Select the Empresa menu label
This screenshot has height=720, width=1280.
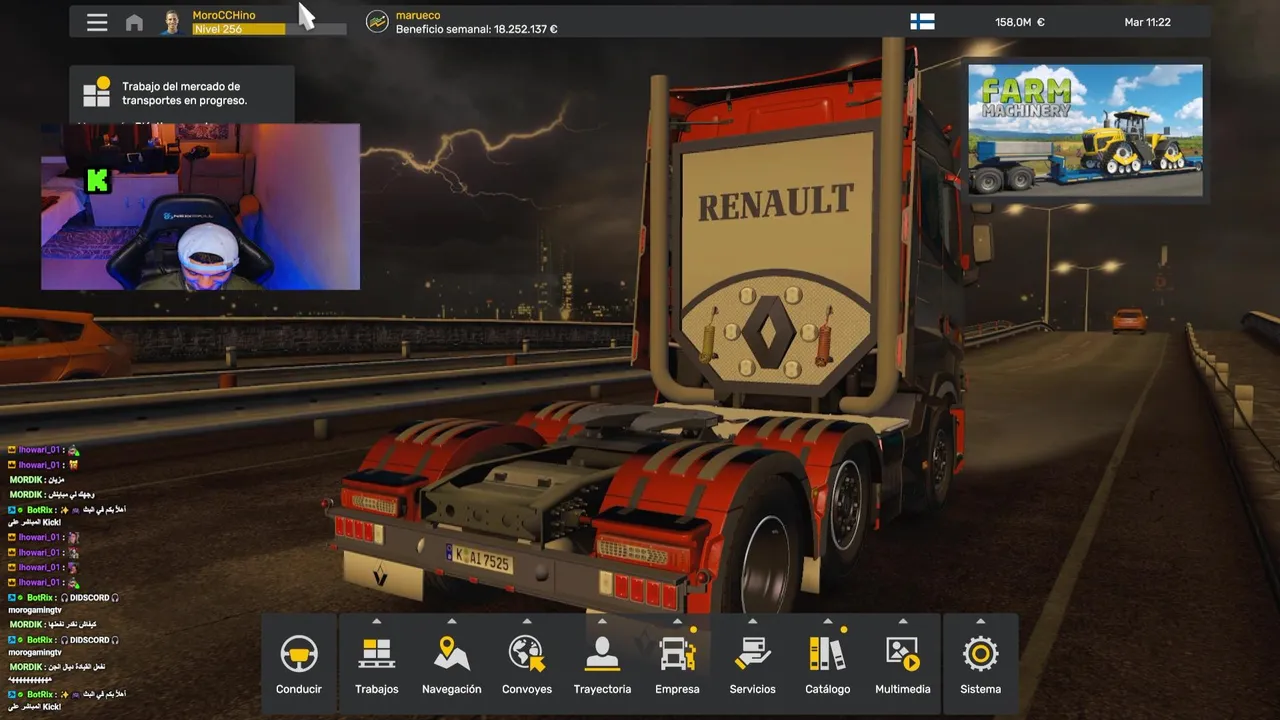[x=677, y=689]
